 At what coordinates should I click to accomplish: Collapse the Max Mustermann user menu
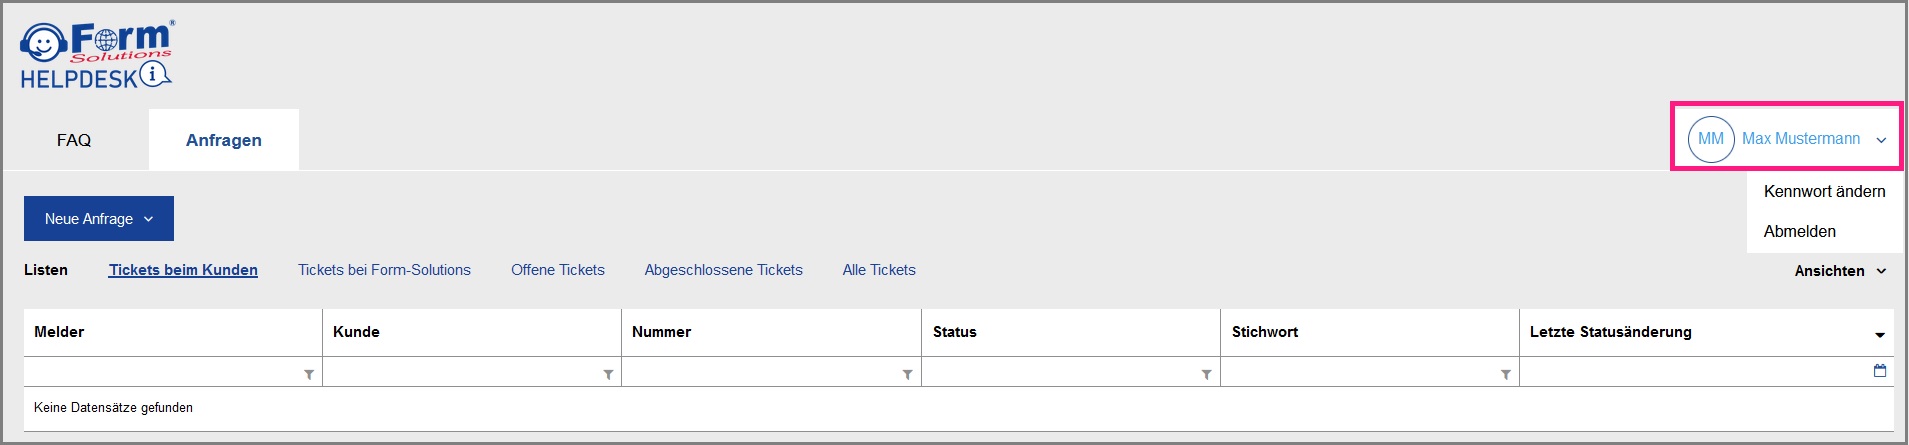[x=1881, y=140]
